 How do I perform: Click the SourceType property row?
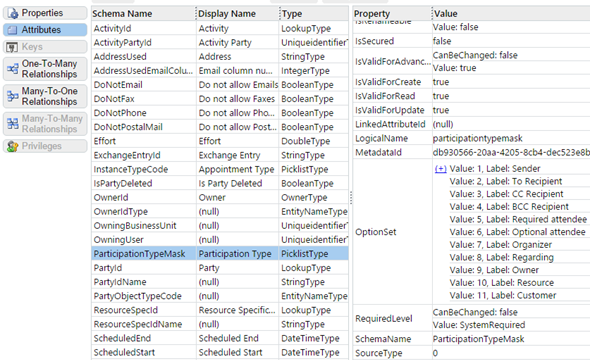click(x=471, y=353)
